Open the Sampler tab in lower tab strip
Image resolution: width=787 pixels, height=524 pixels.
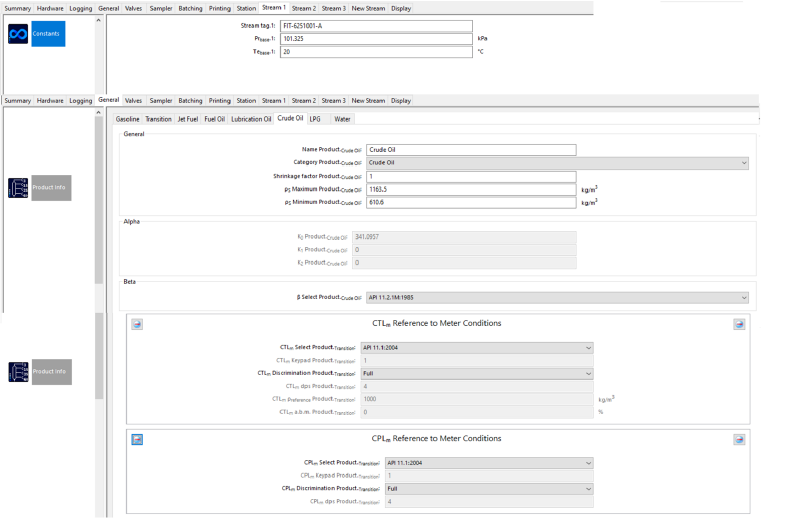[161, 101]
